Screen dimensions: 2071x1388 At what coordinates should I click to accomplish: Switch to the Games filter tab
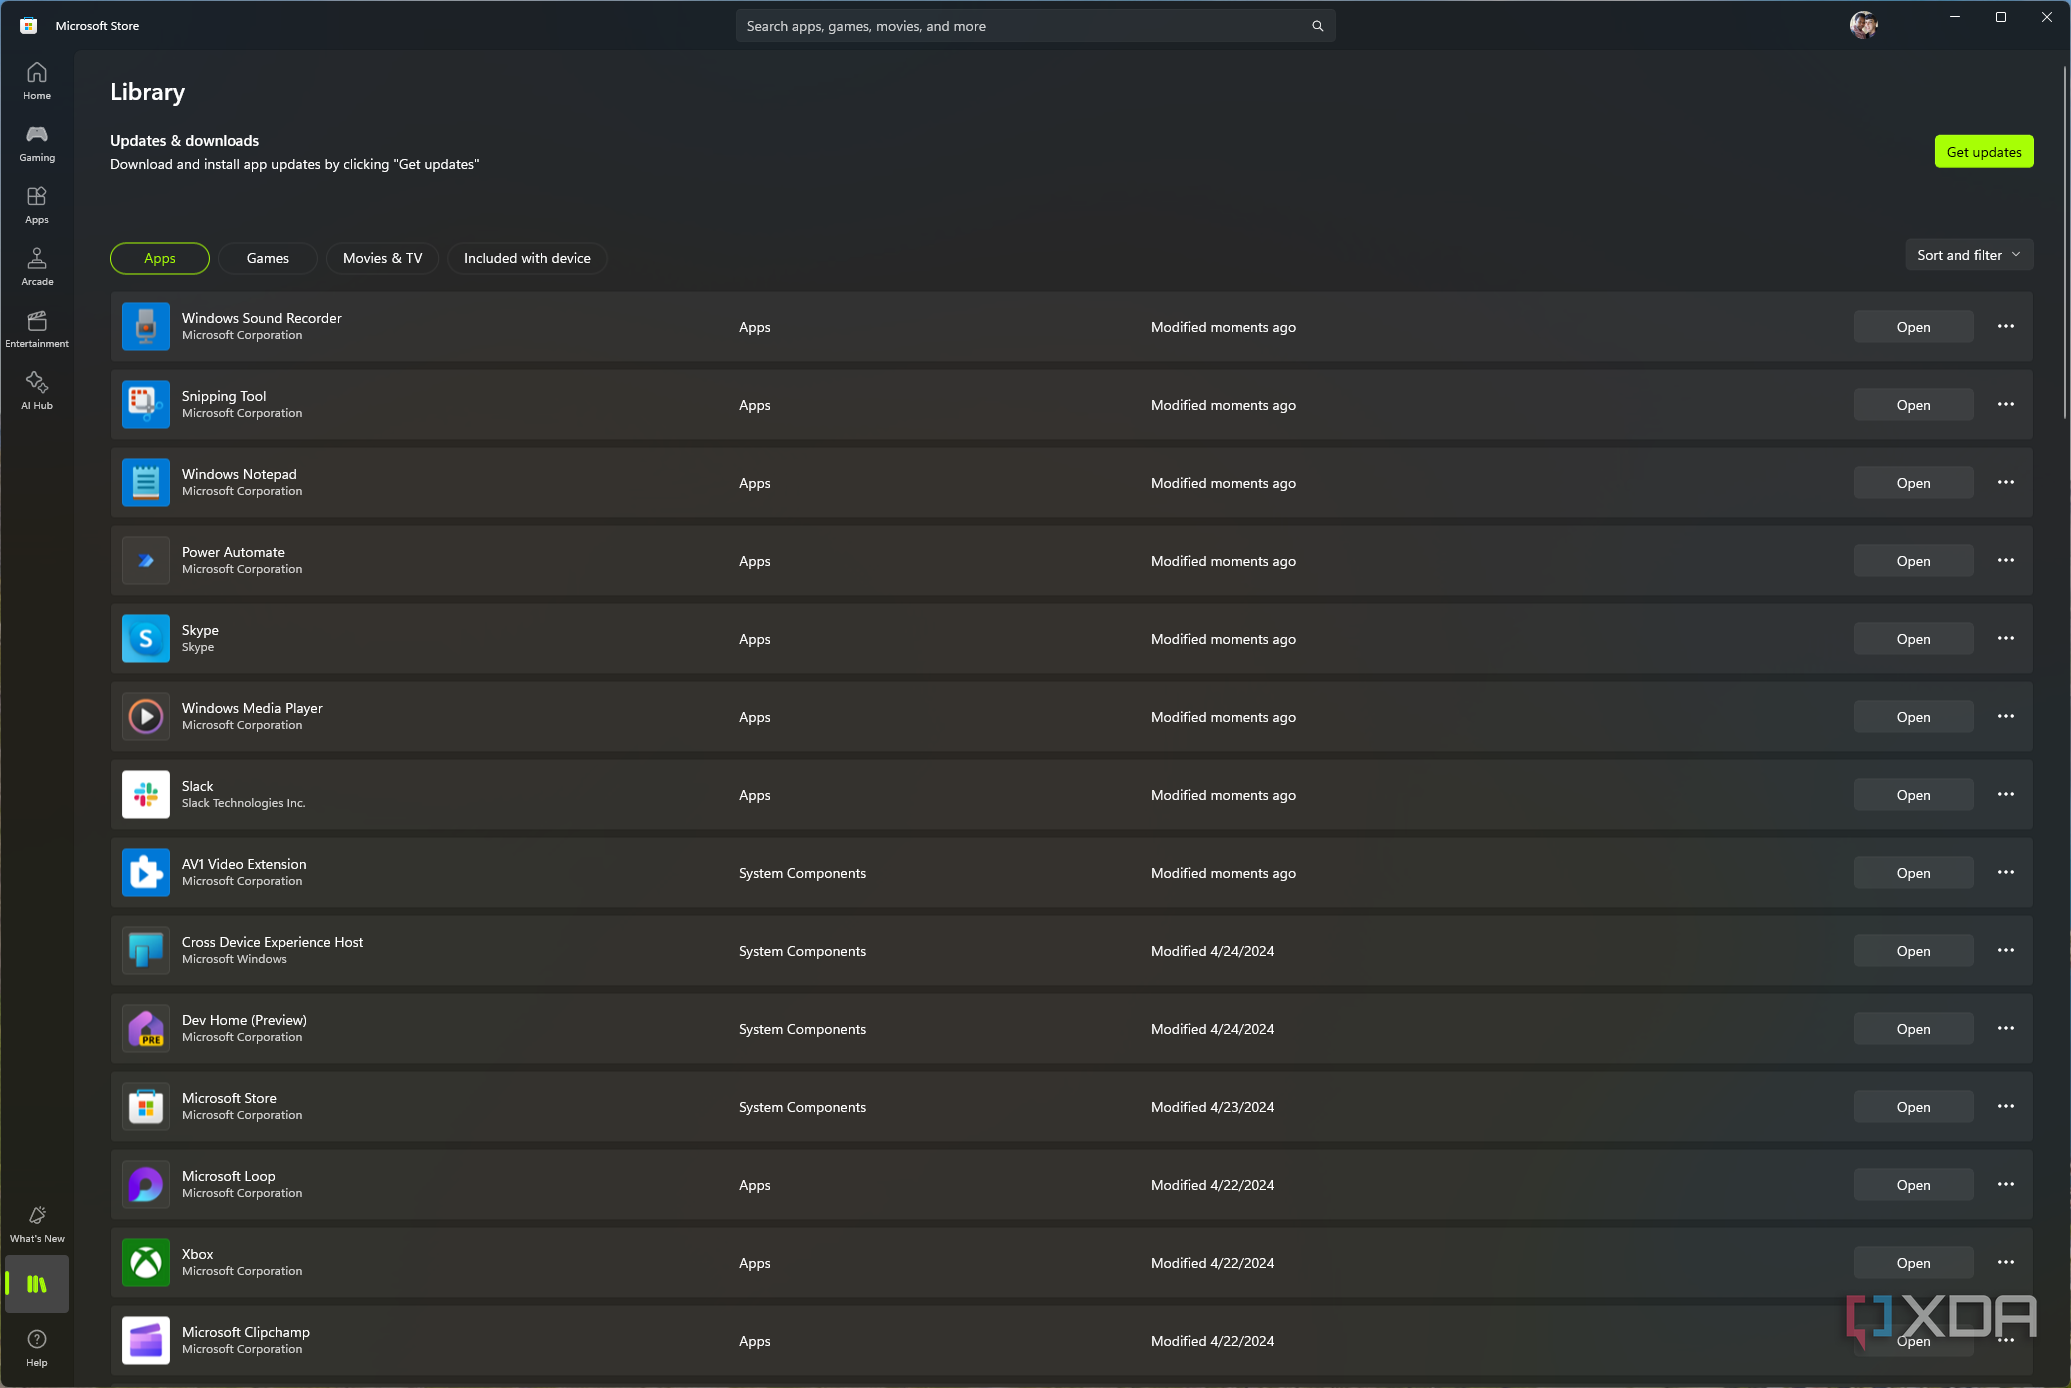[268, 258]
